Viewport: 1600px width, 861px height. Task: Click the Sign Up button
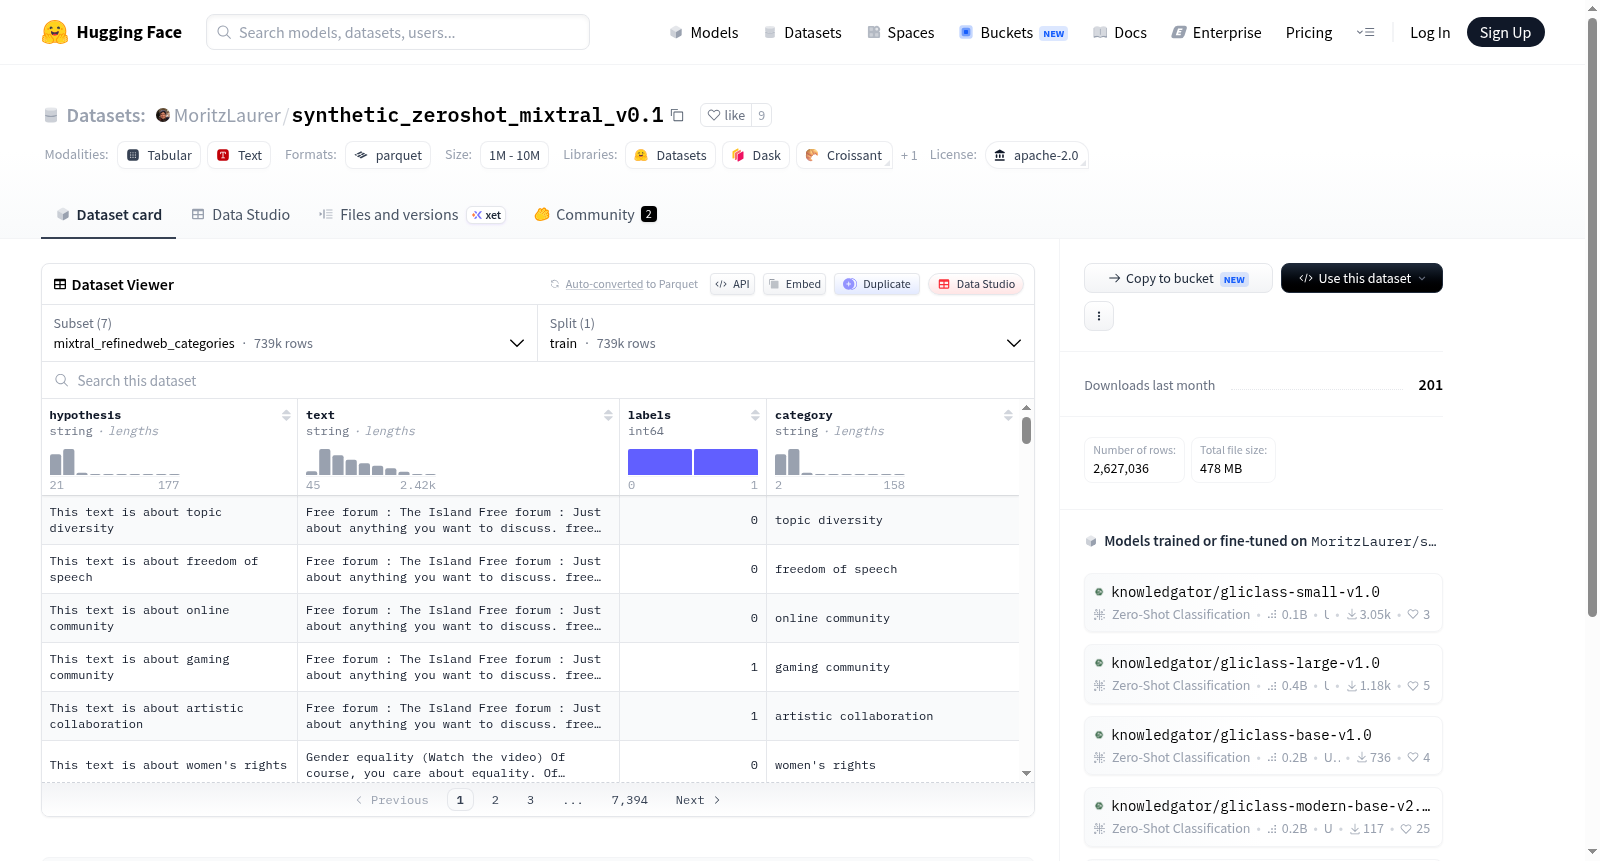(x=1505, y=32)
